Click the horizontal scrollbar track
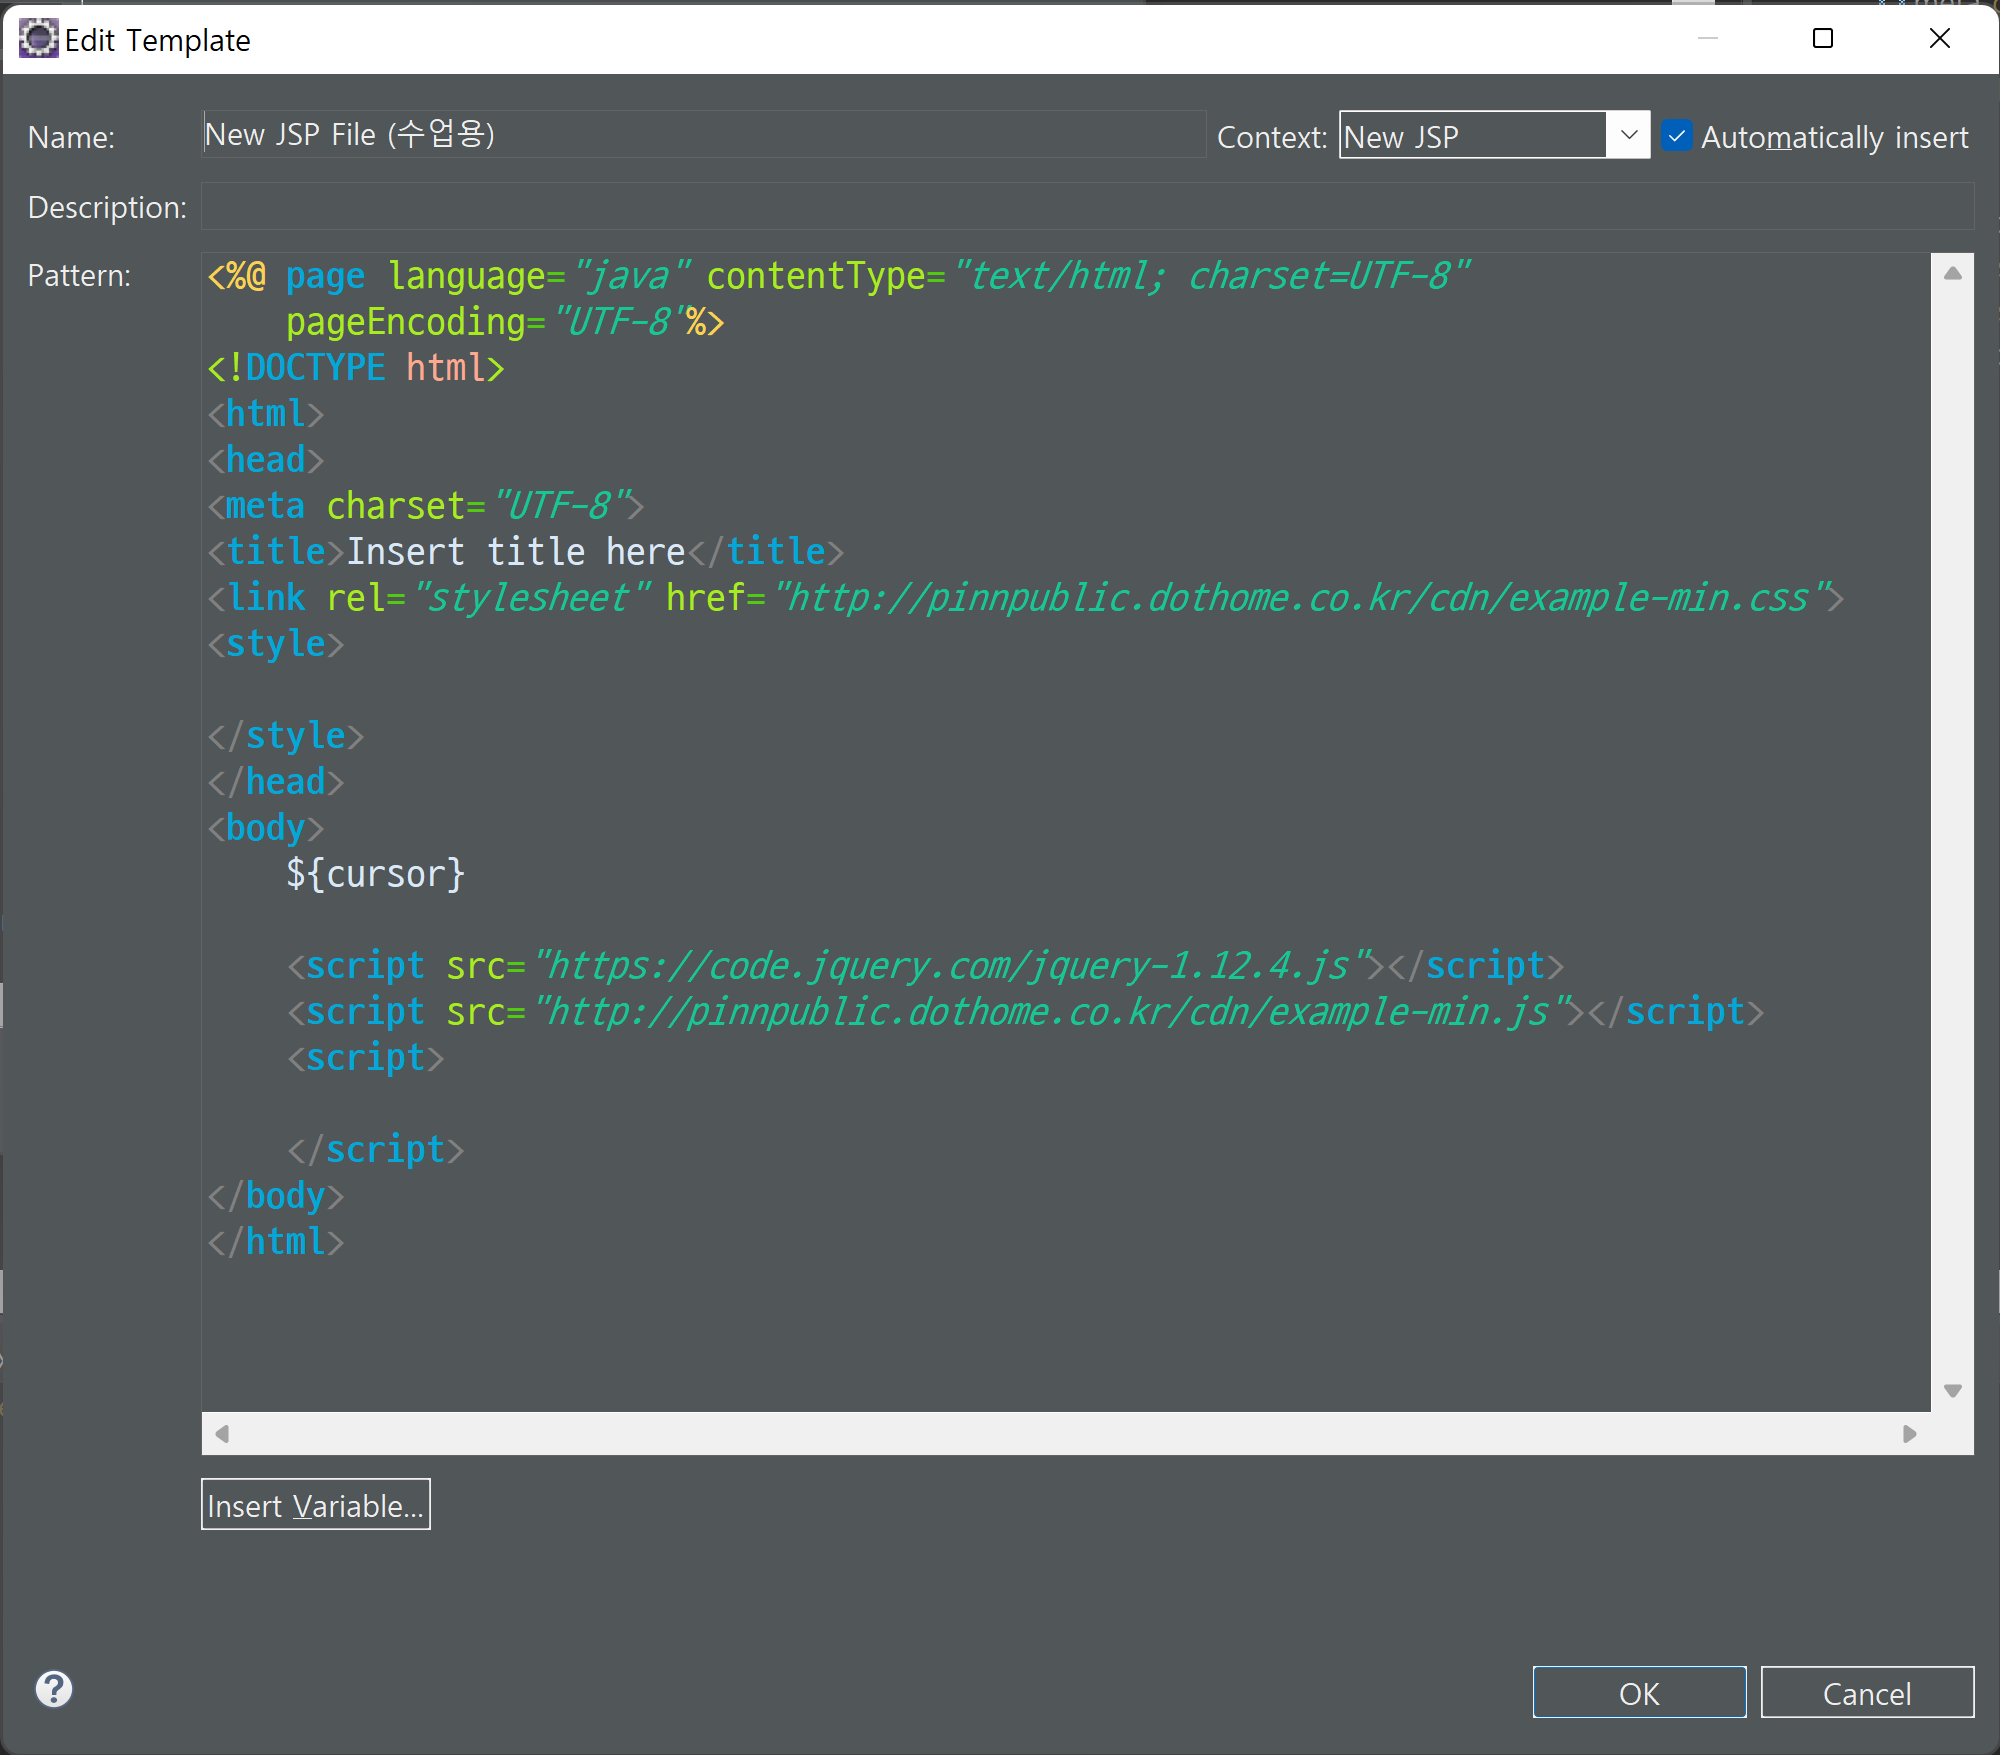Screen dimensions: 2000x1755 coord(1066,1433)
